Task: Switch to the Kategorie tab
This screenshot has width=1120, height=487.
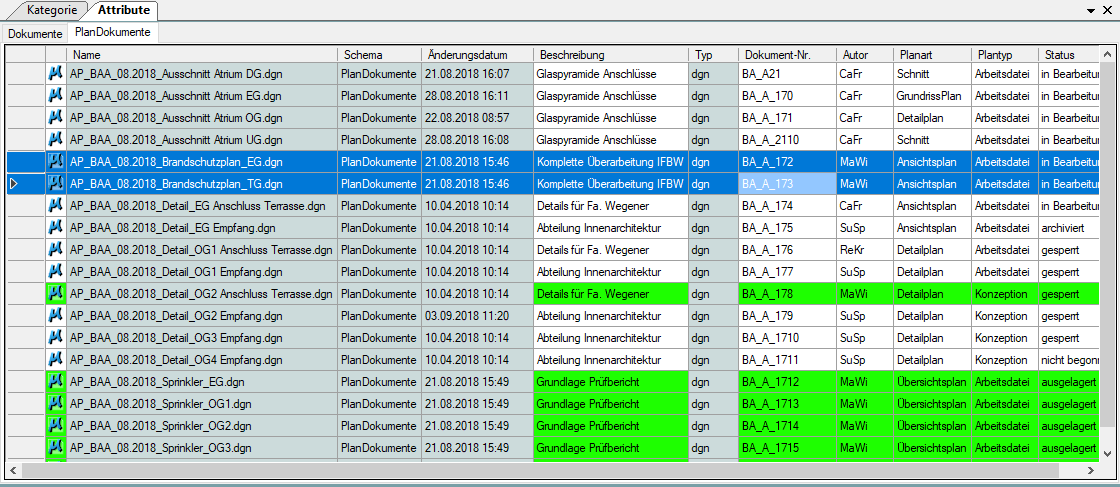Action: (x=52, y=10)
